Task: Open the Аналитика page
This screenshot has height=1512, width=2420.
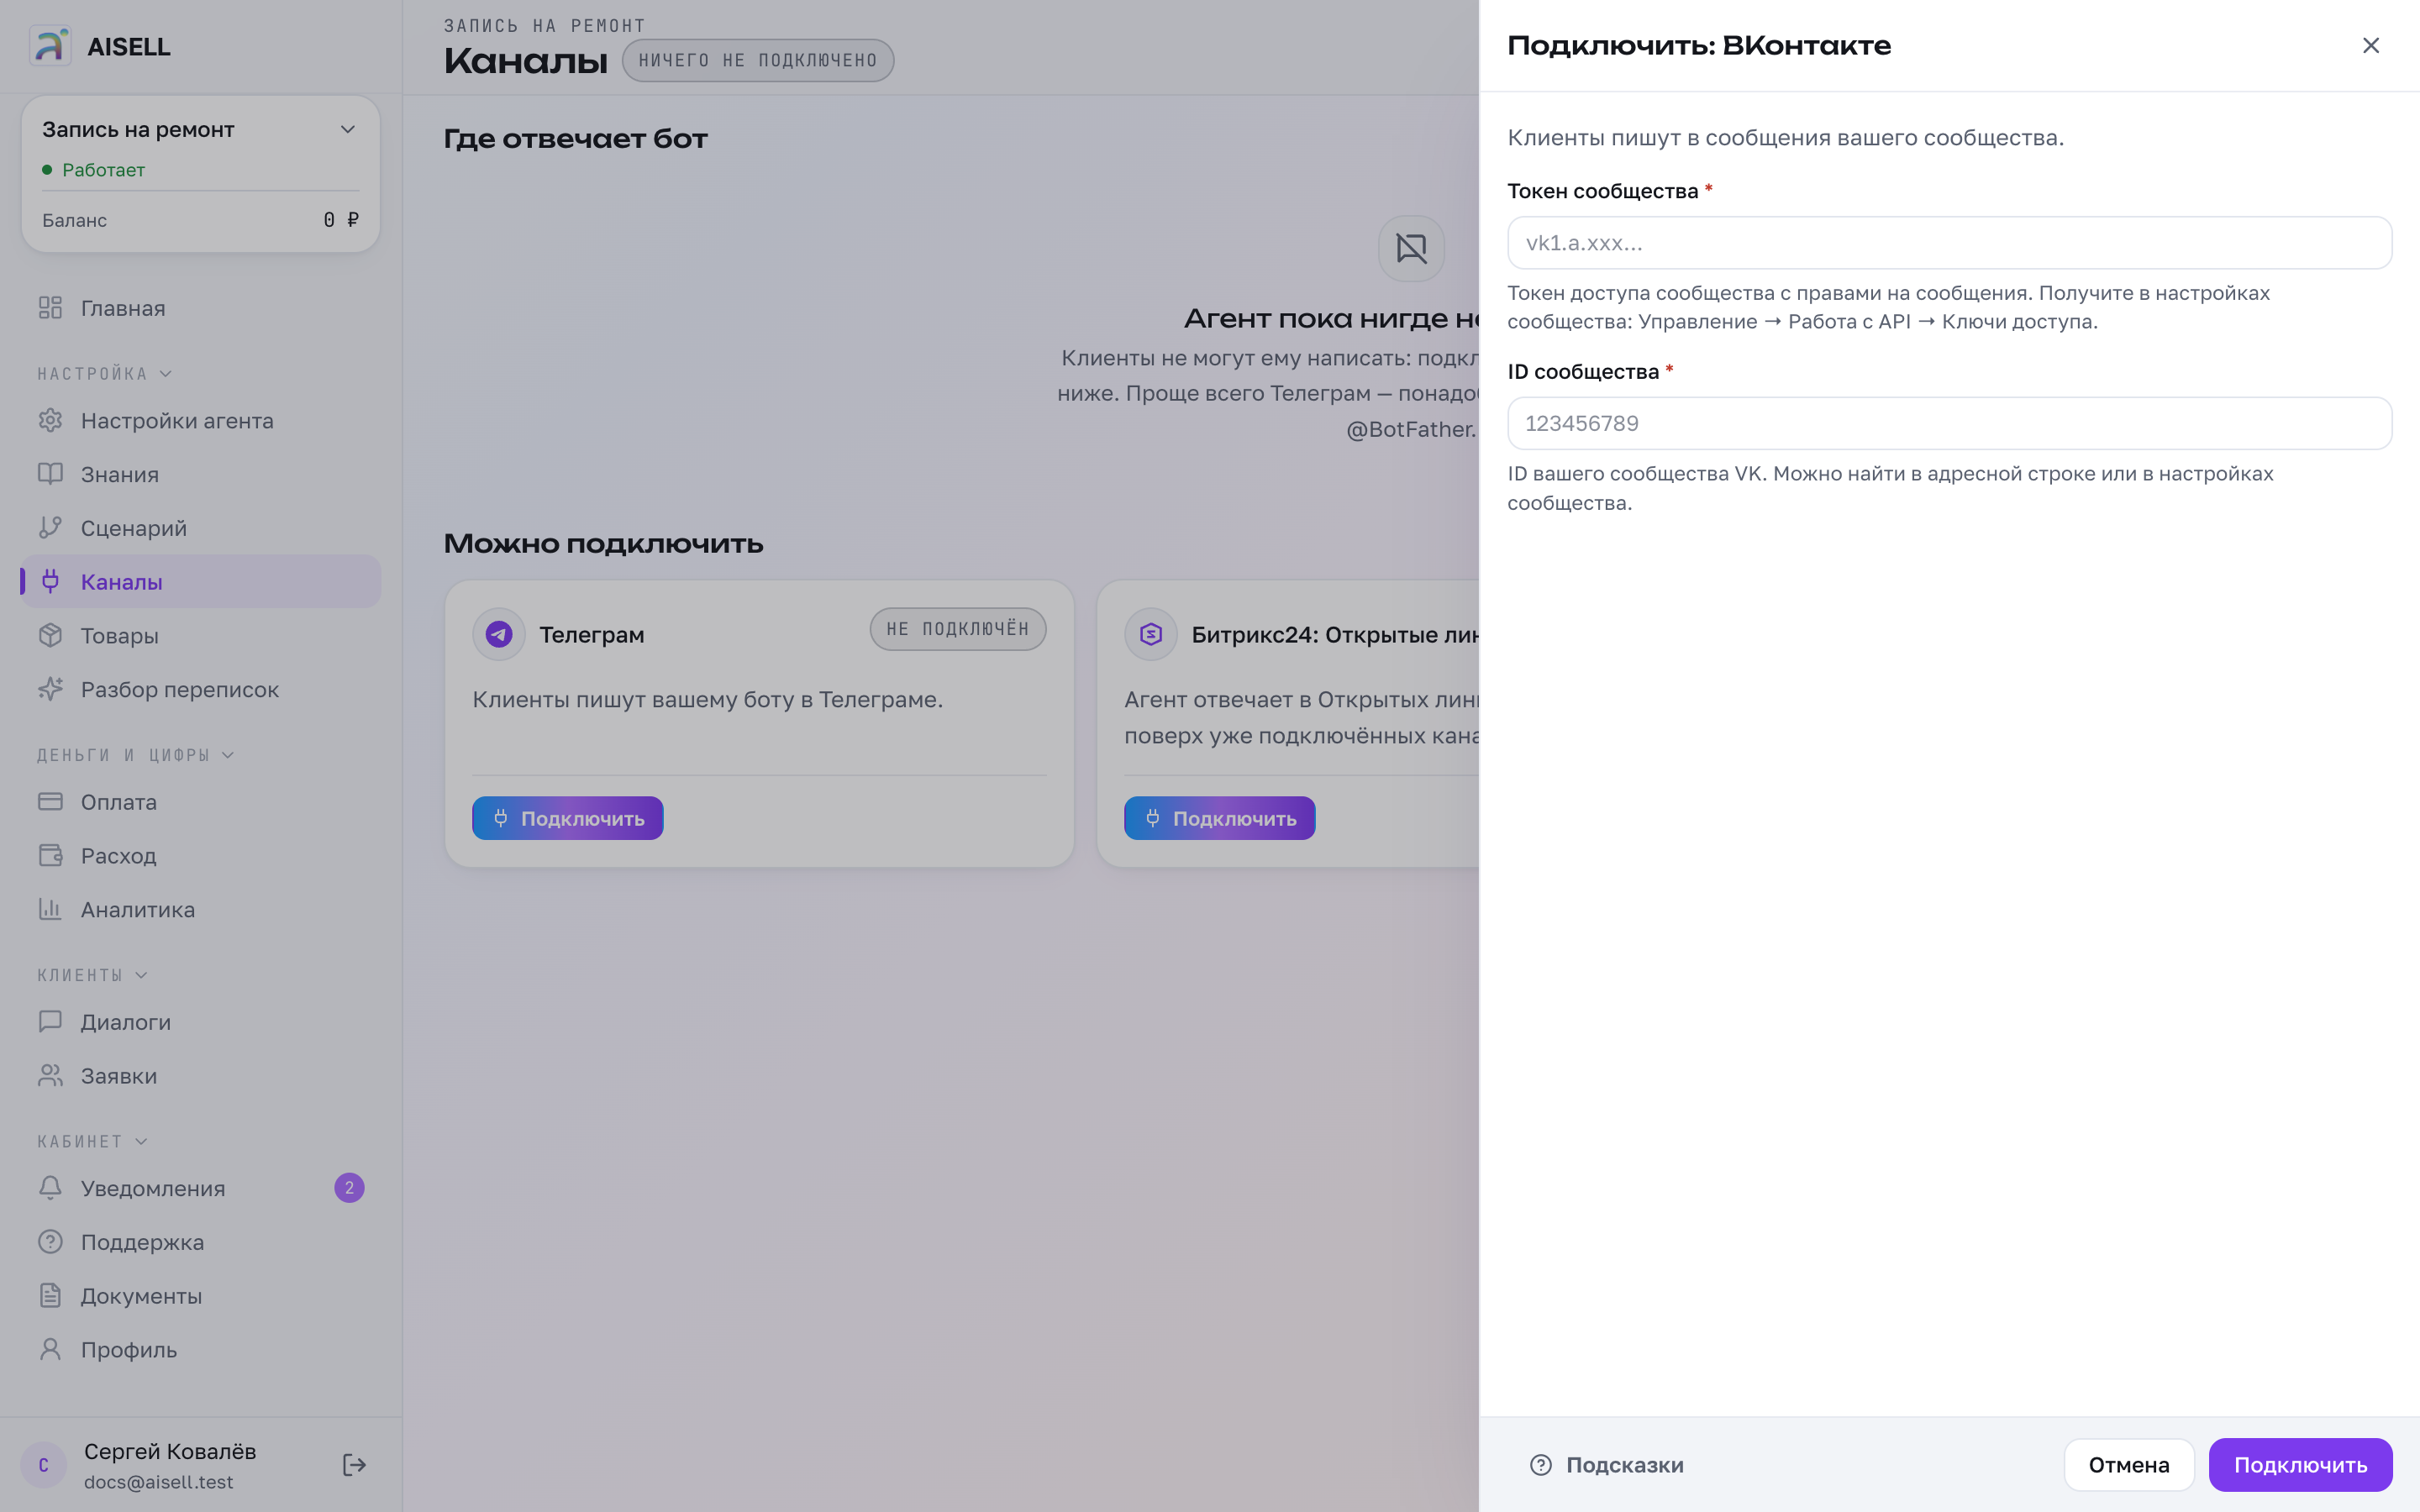Action: 201,910
